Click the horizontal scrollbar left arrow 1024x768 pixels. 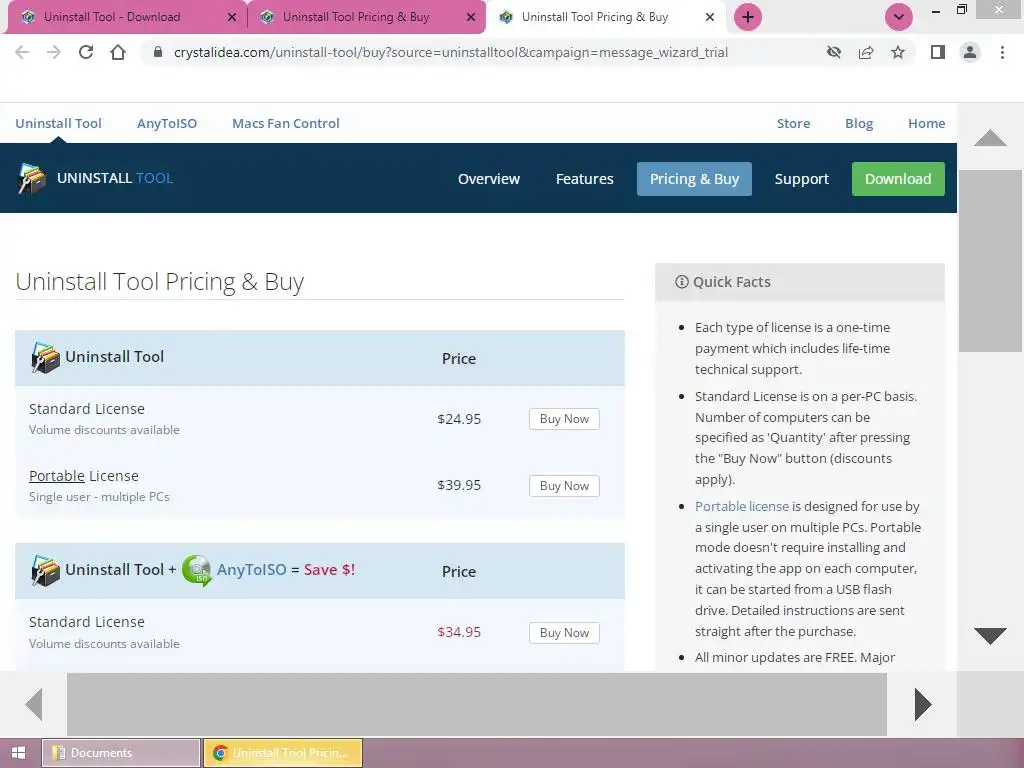click(x=34, y=704)
